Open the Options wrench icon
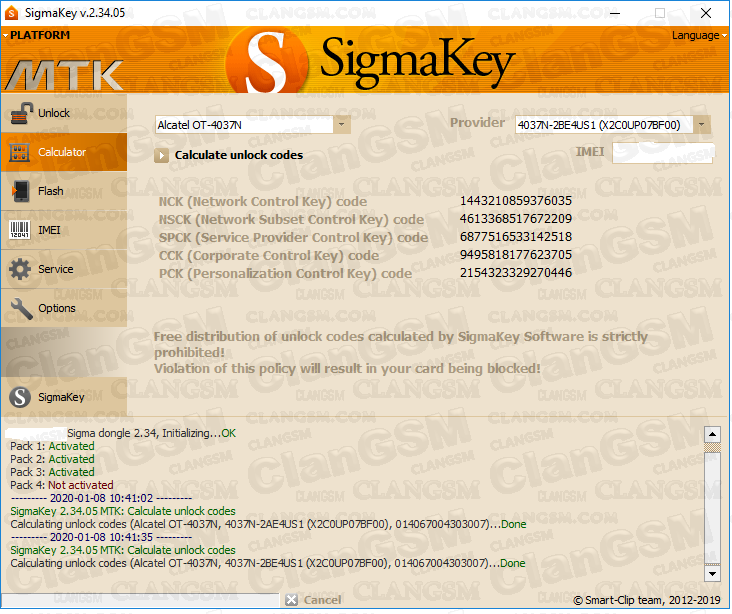The width and height of the screenshot is (732, 614). tap(21, 309)
